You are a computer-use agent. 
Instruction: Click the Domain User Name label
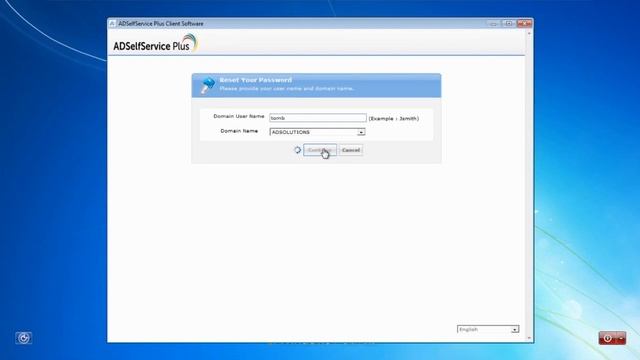point(239,116)
